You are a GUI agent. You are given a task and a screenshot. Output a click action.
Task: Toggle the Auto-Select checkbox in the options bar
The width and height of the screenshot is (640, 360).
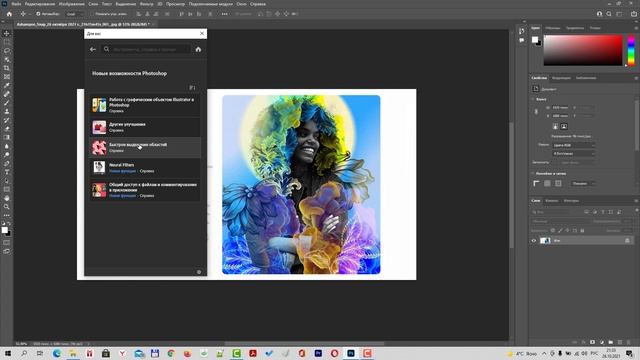tap(38, 14)
